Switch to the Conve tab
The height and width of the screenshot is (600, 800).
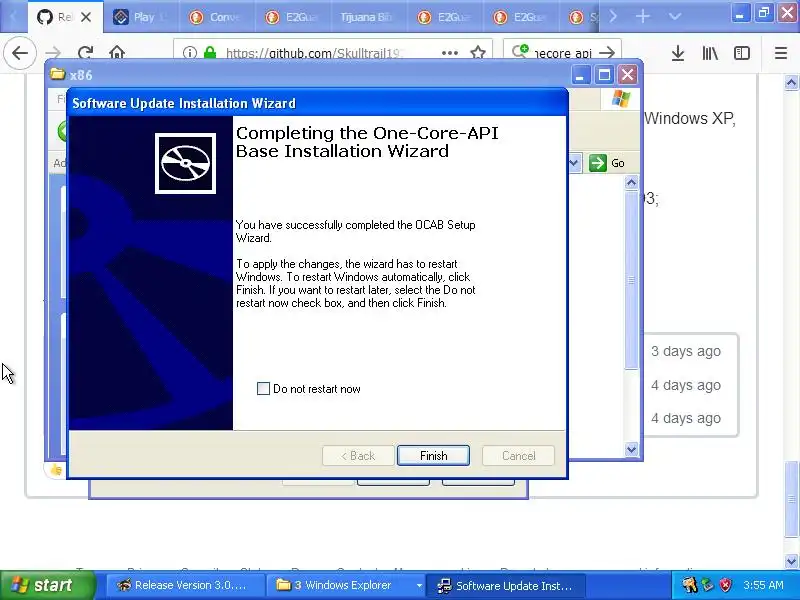(x=217, y=17)
